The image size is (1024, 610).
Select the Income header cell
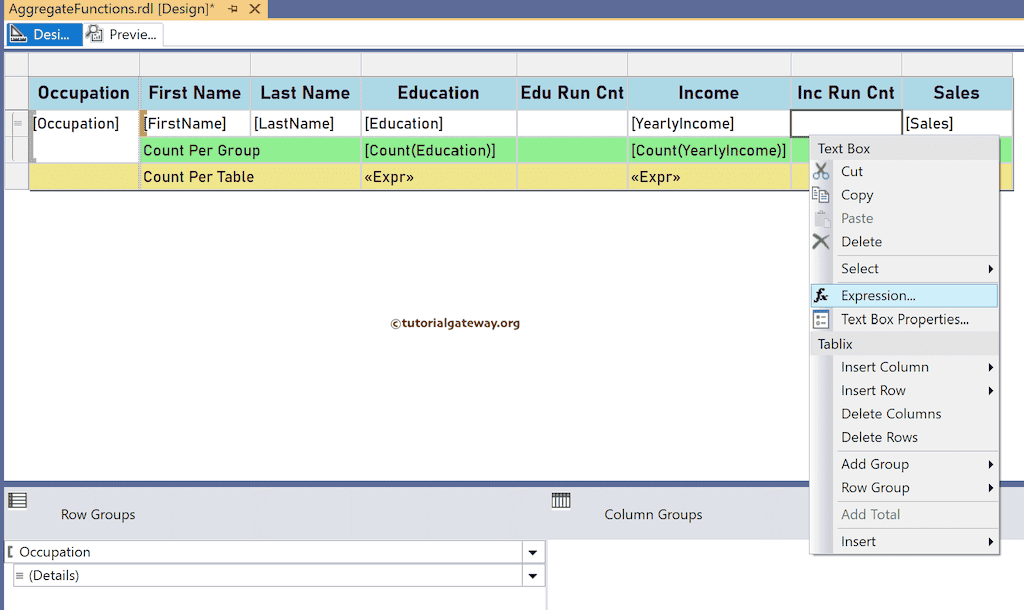click(709, 93)
